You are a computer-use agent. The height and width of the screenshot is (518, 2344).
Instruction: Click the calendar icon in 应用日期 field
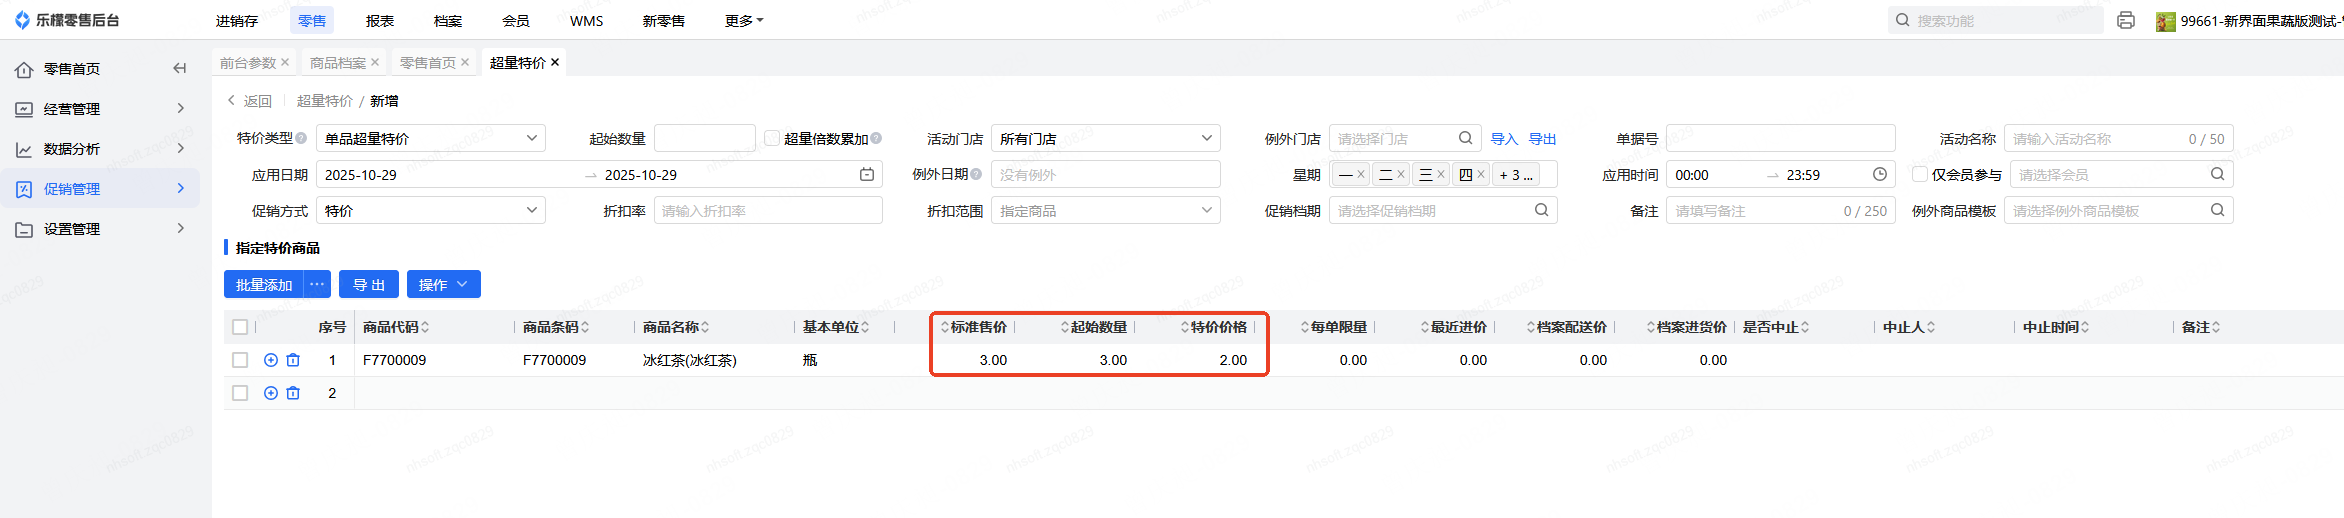(867, 174)
